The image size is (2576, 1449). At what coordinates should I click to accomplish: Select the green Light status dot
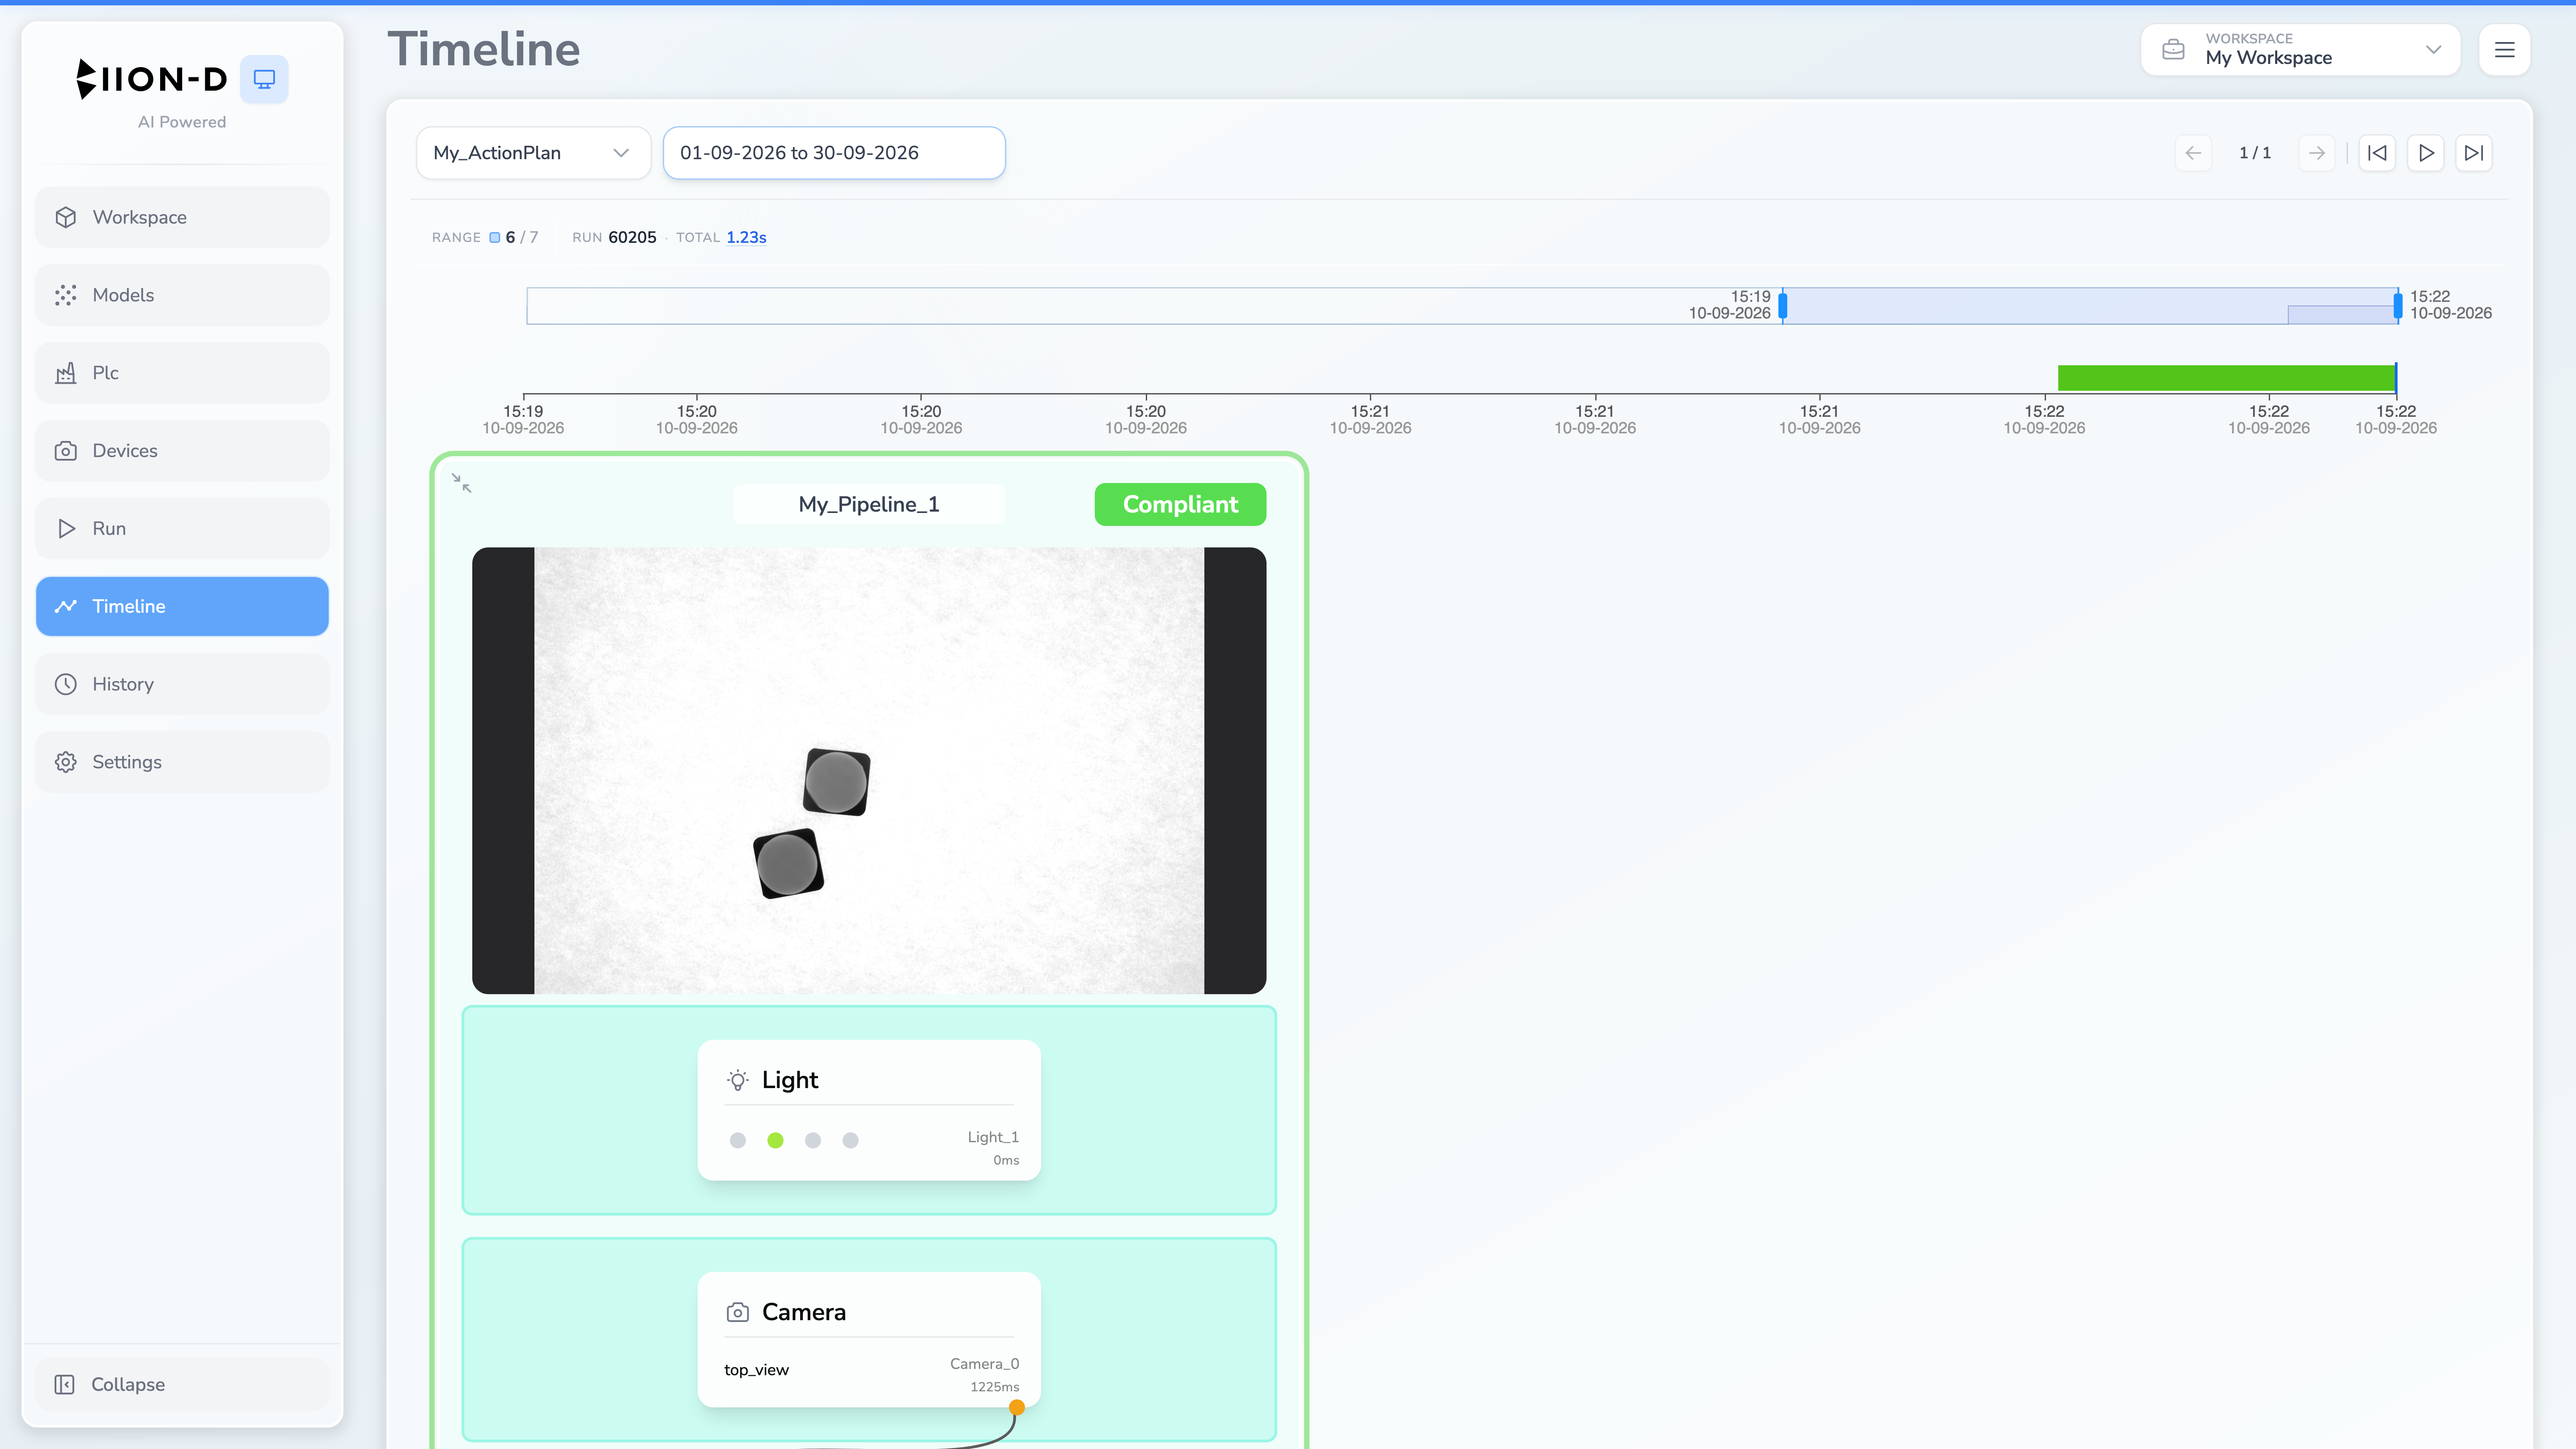pos(775,1140)
